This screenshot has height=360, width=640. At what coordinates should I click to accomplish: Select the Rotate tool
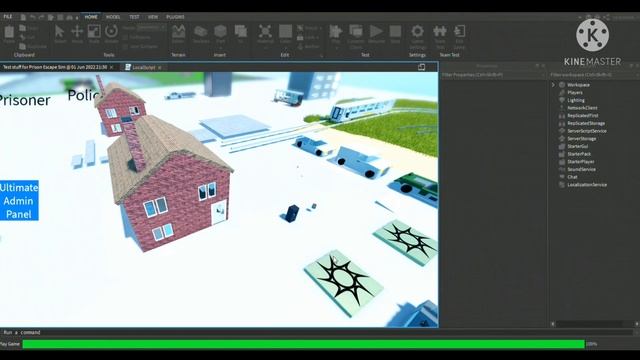click(x=111, y=33)
